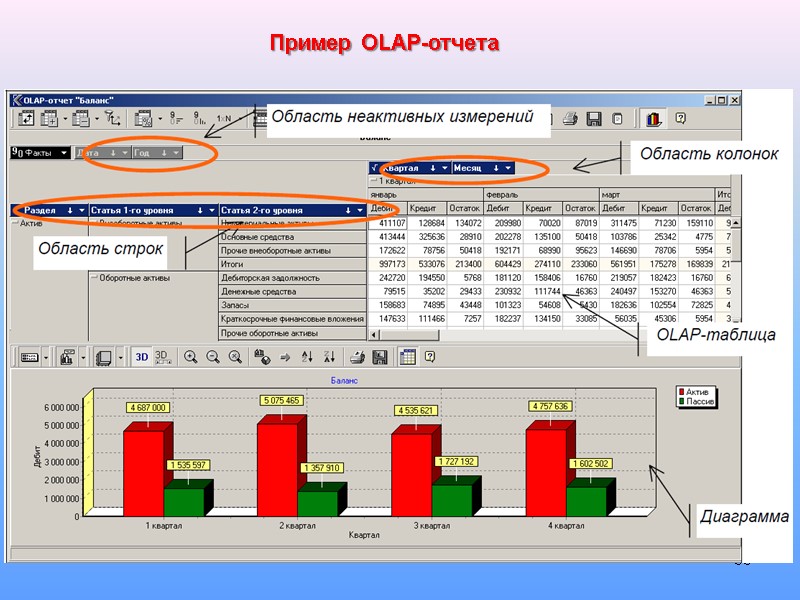Click the table grid icon near chart help

coord(409,356)
